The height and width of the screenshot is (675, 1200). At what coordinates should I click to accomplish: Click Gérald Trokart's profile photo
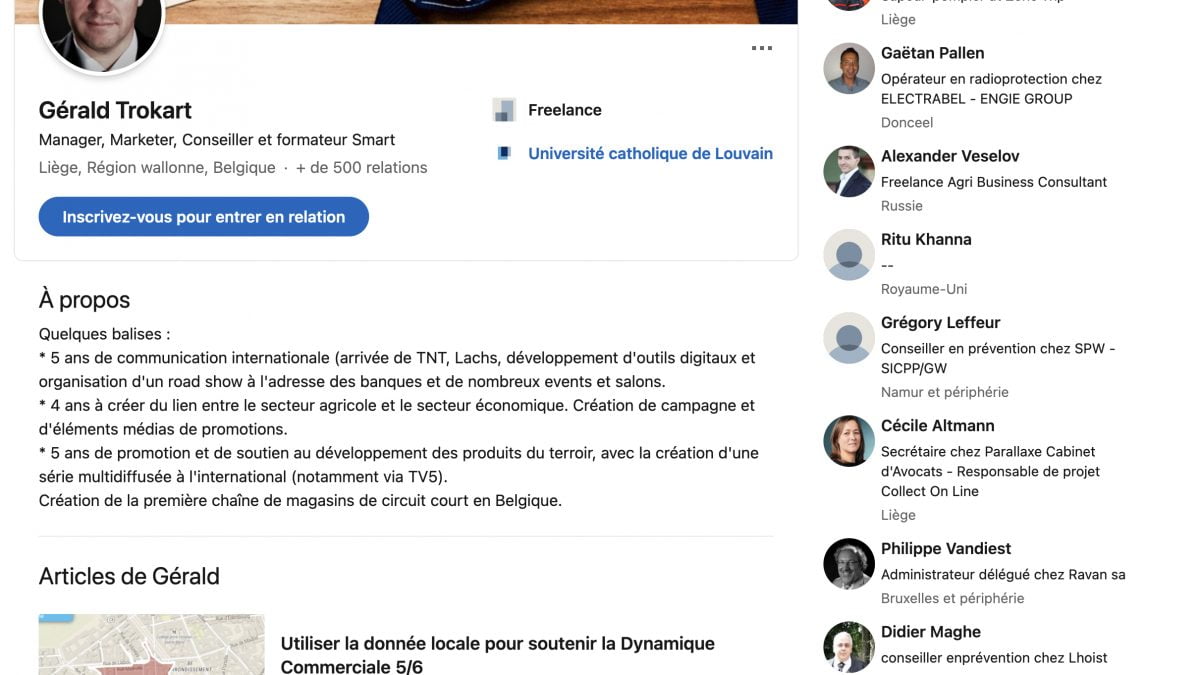point(102,30)
